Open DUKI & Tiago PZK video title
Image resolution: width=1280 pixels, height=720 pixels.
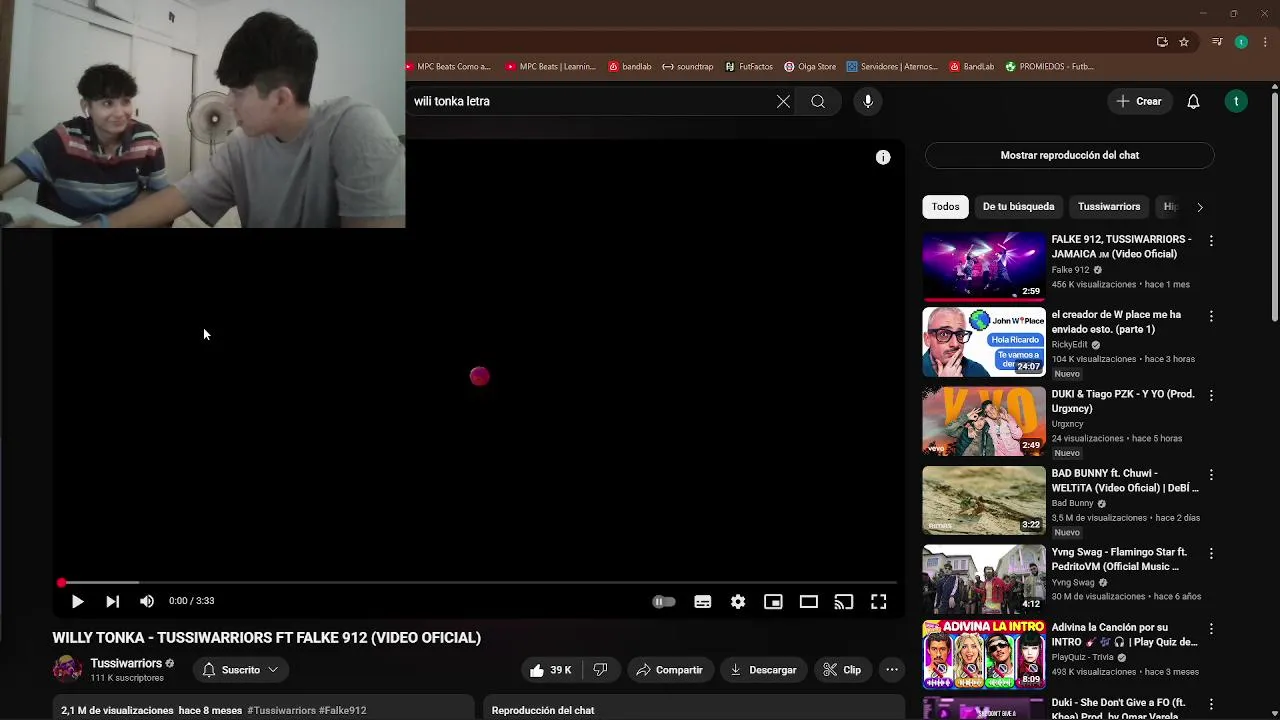pos(1123,401)
